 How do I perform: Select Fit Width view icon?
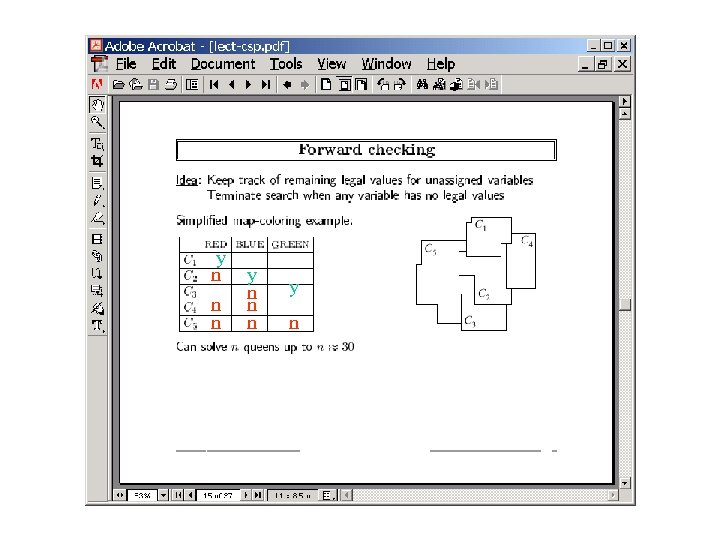(x=361, y=84)
